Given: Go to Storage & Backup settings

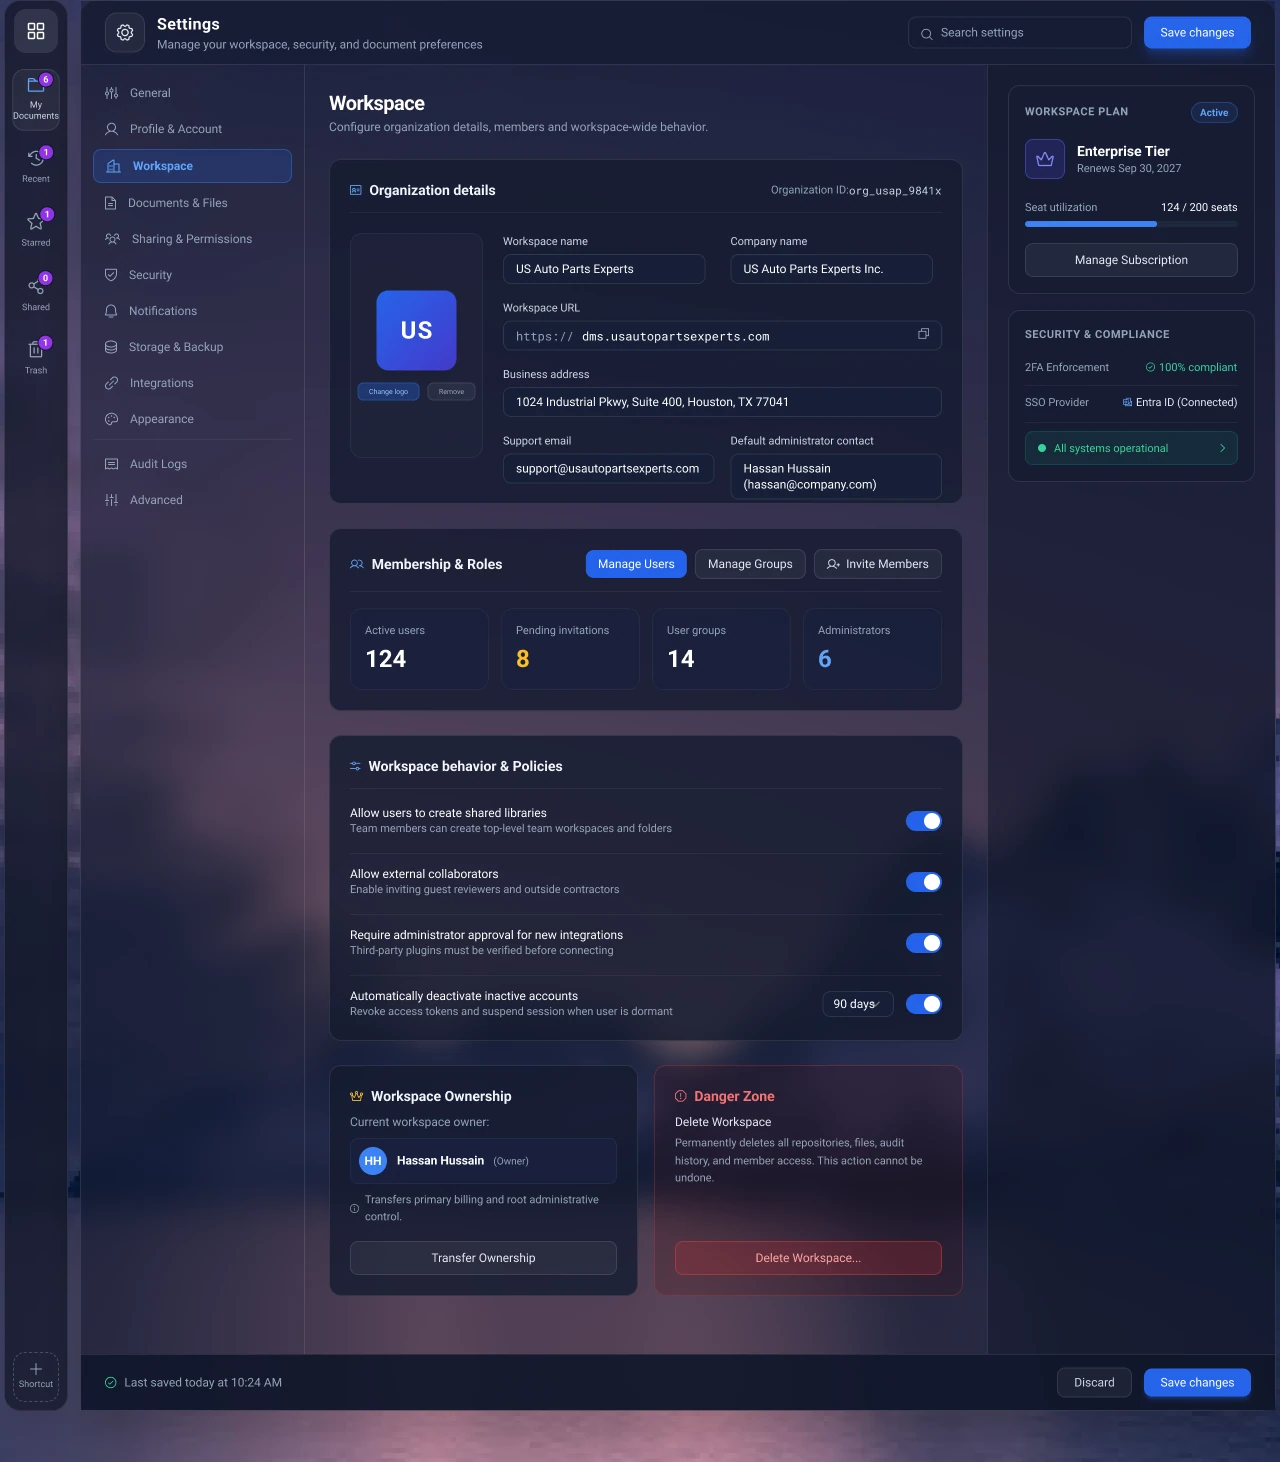Looking at the screenshot, I should click(x=192, y=347).
